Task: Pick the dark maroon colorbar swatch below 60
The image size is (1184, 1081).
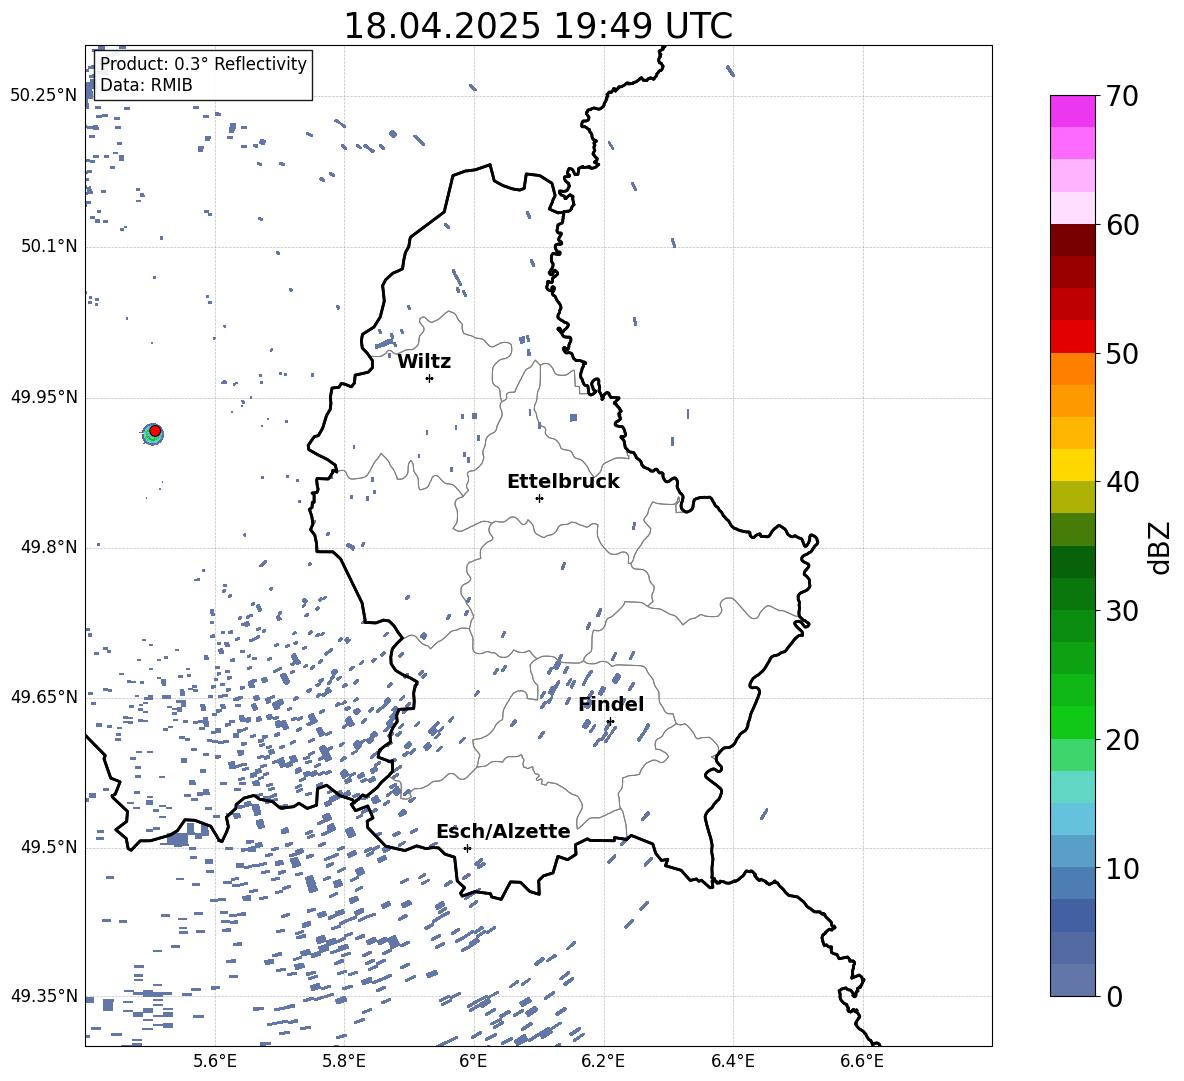Action: 1073,240
